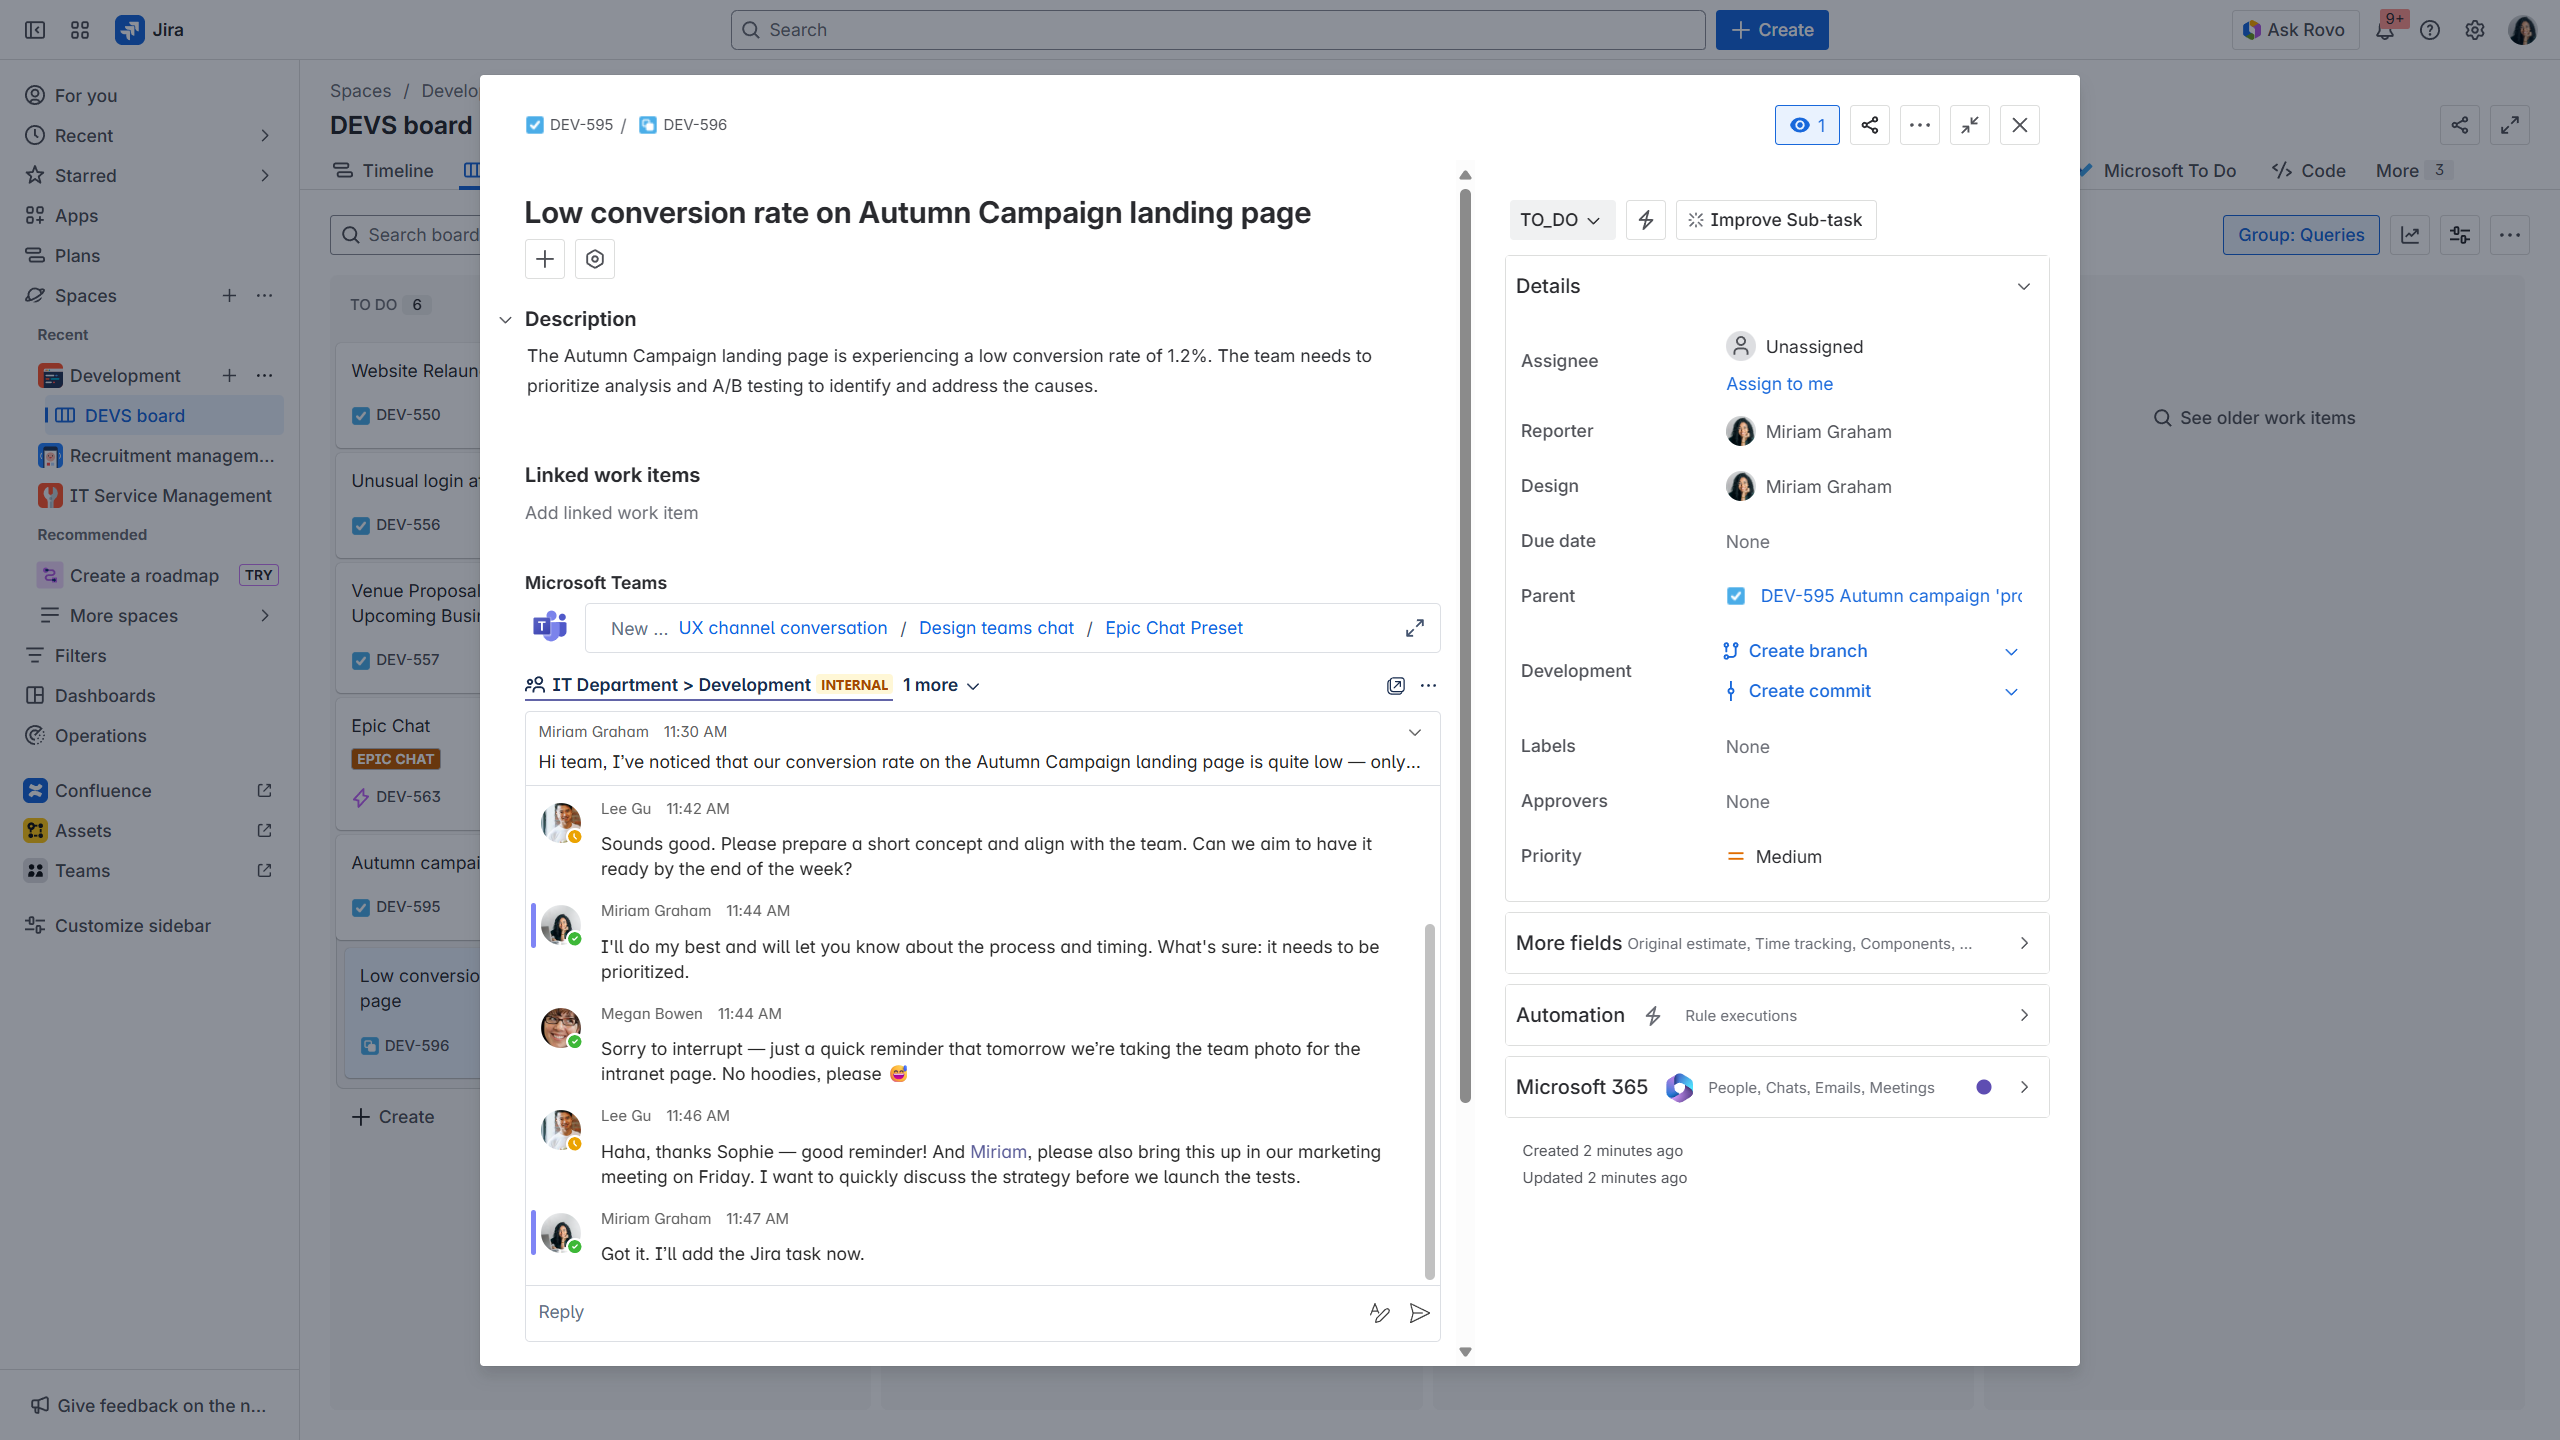
Task: Open notifications via the bell icon
Action: 2385,30
